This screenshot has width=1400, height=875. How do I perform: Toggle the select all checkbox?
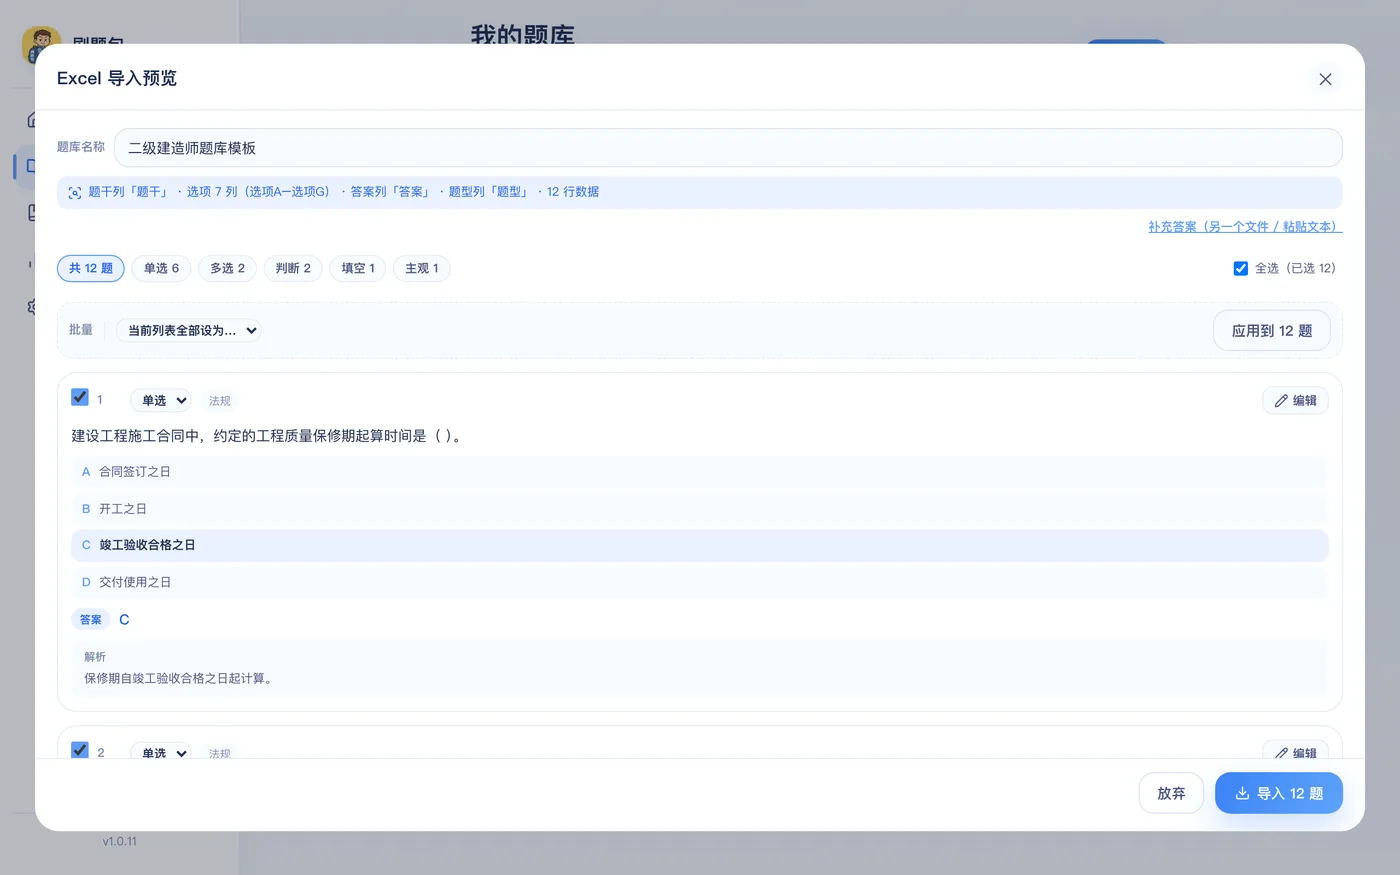1240,268
